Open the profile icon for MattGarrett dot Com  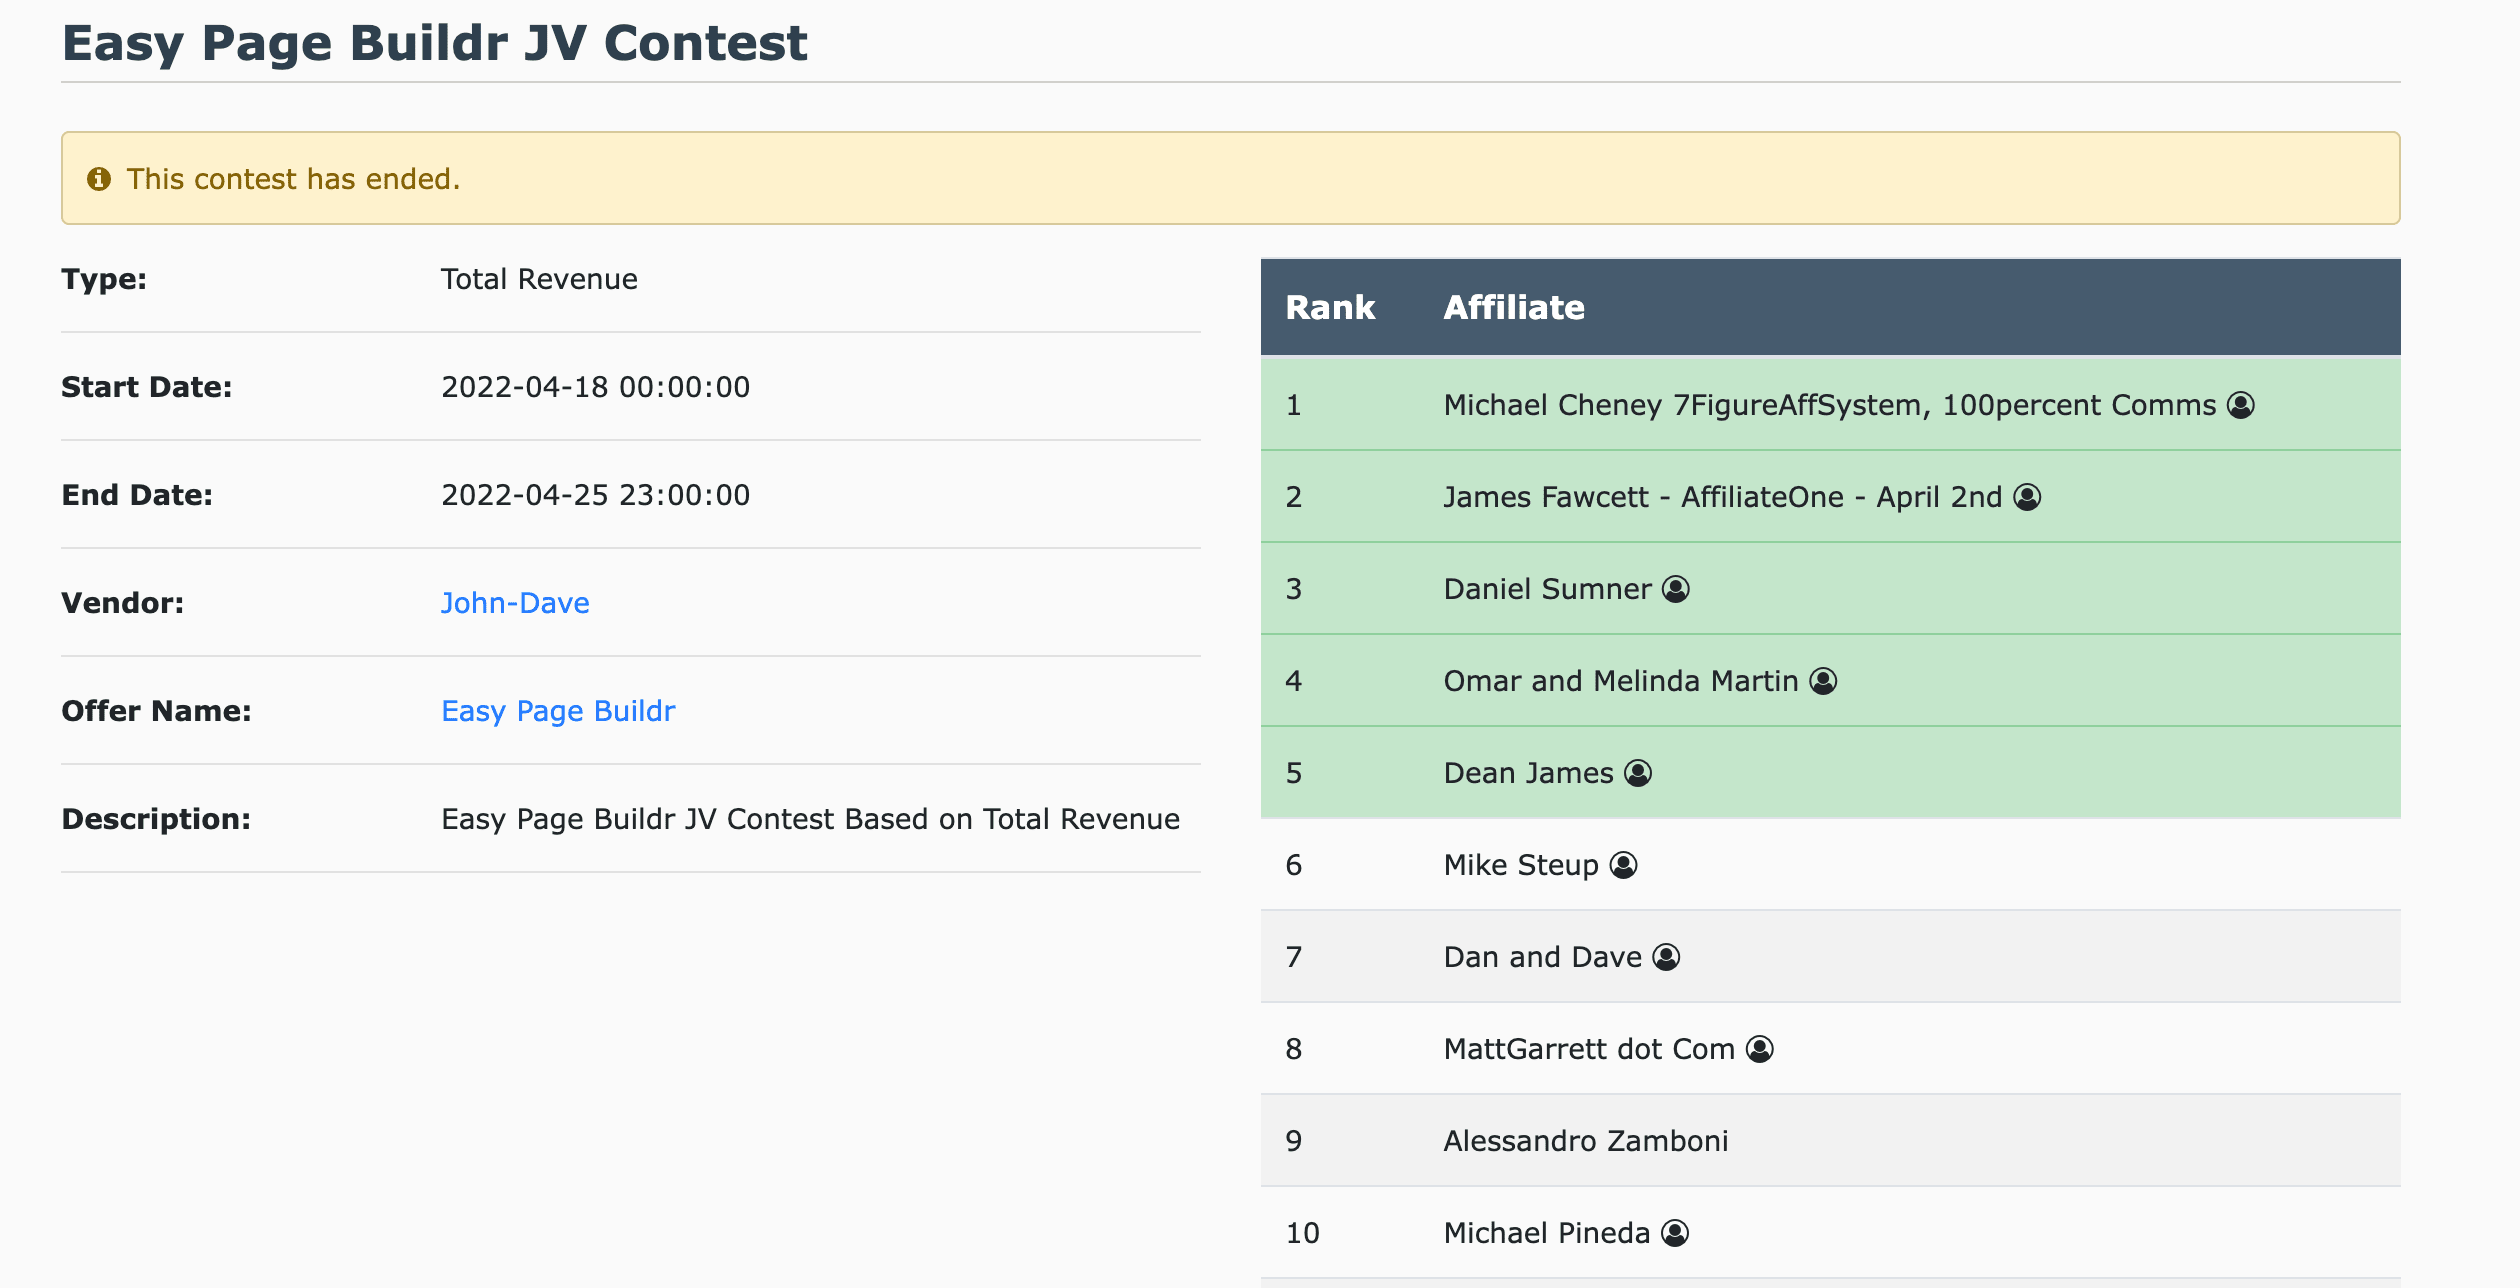click(x=1760, y=1049)
